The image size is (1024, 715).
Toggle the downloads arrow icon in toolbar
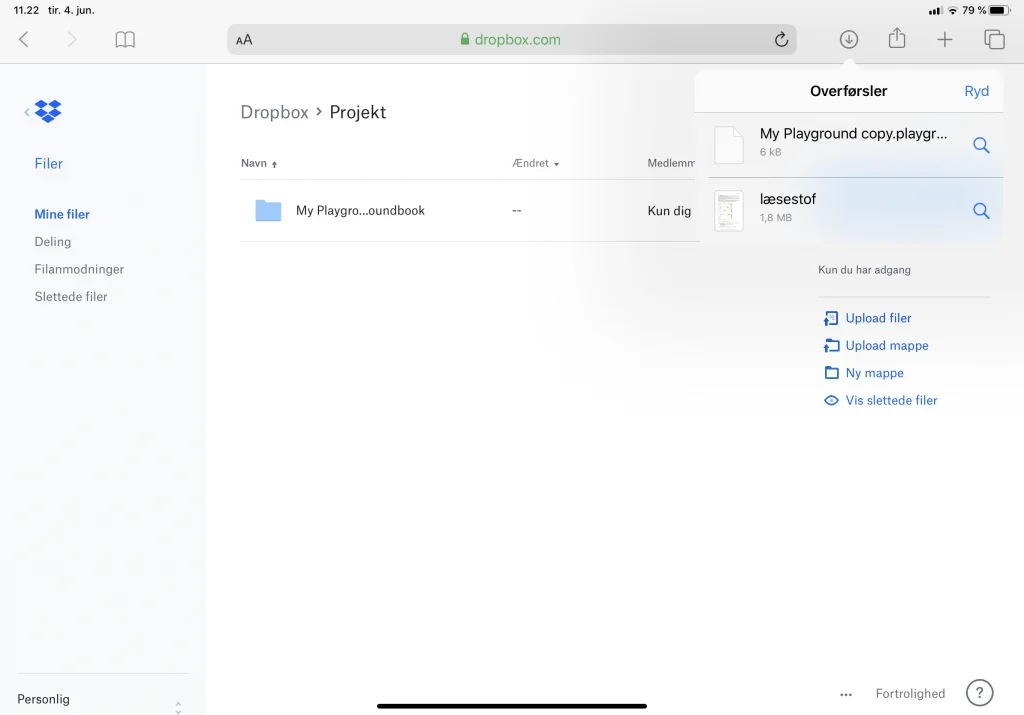(848, 39)
